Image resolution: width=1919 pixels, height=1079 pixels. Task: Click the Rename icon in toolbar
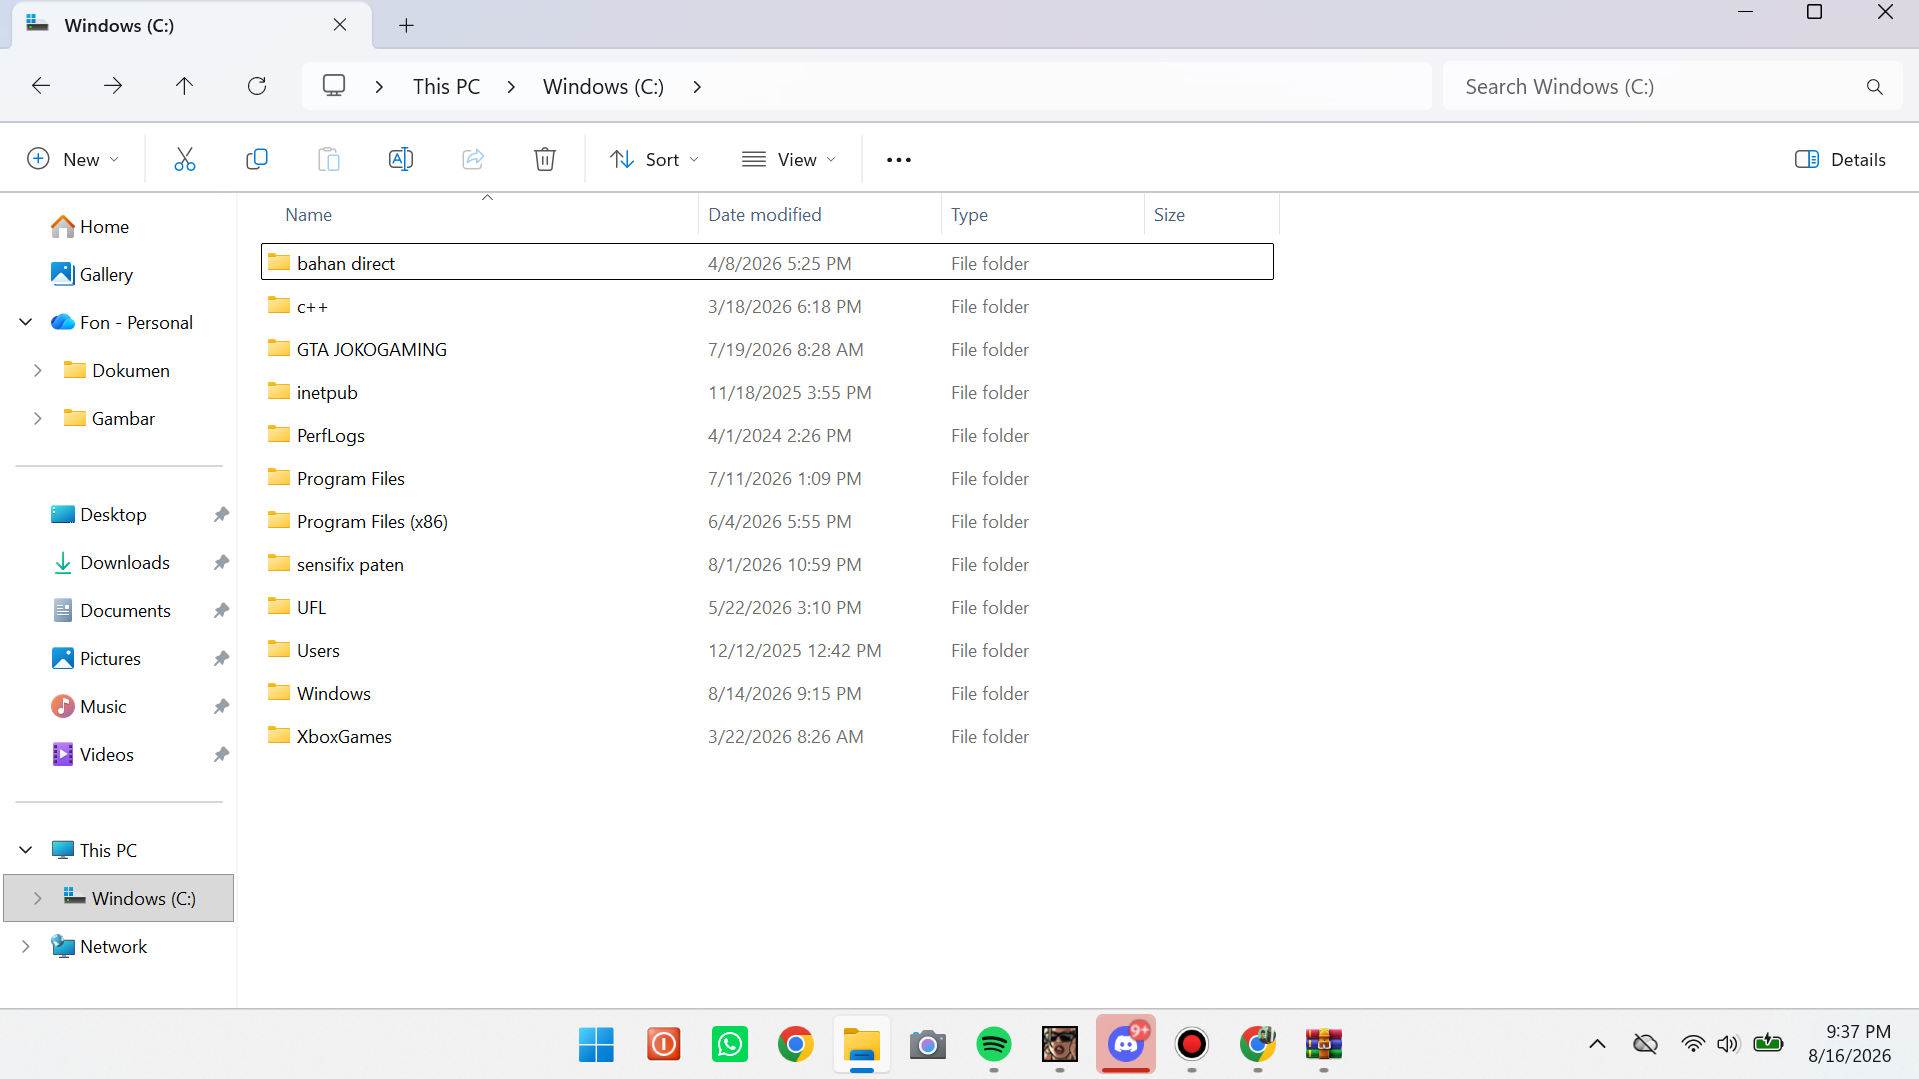pos(401,159)
